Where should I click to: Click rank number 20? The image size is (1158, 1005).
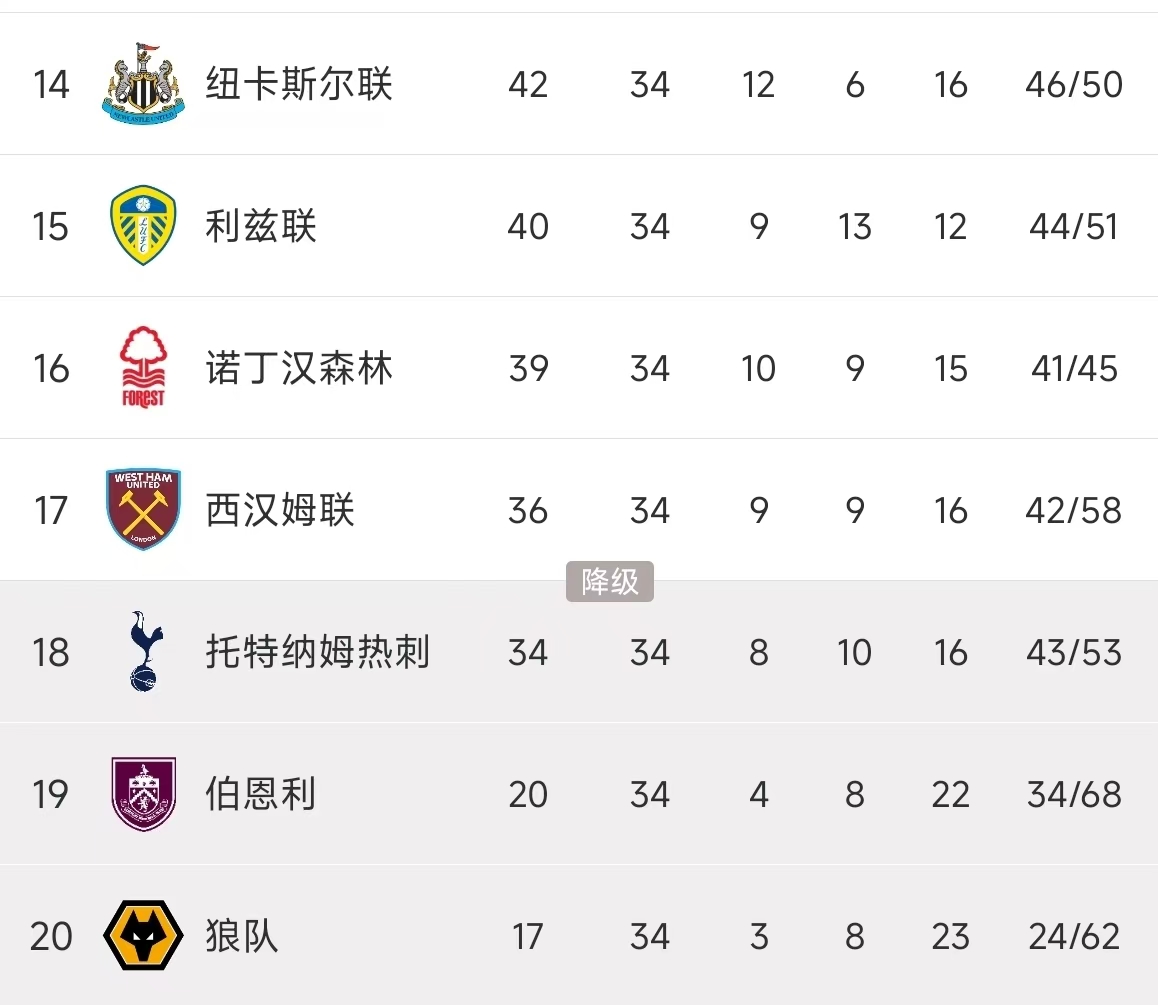(51, 936)
